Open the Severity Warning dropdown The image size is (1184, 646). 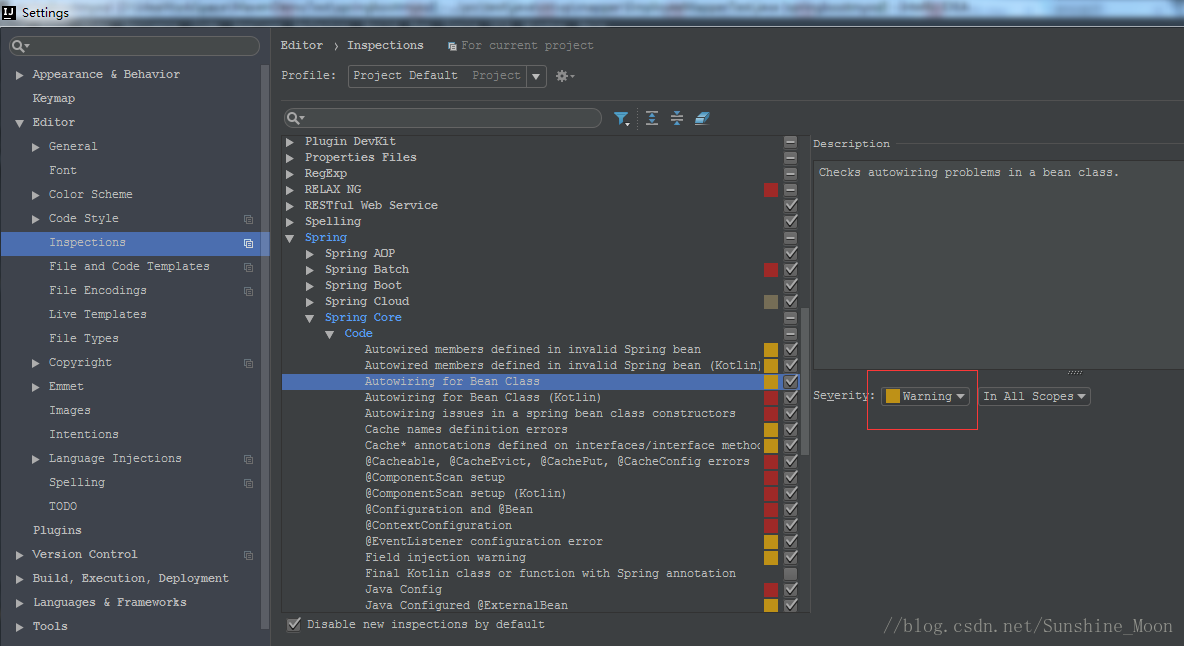(x=926, y=397)
